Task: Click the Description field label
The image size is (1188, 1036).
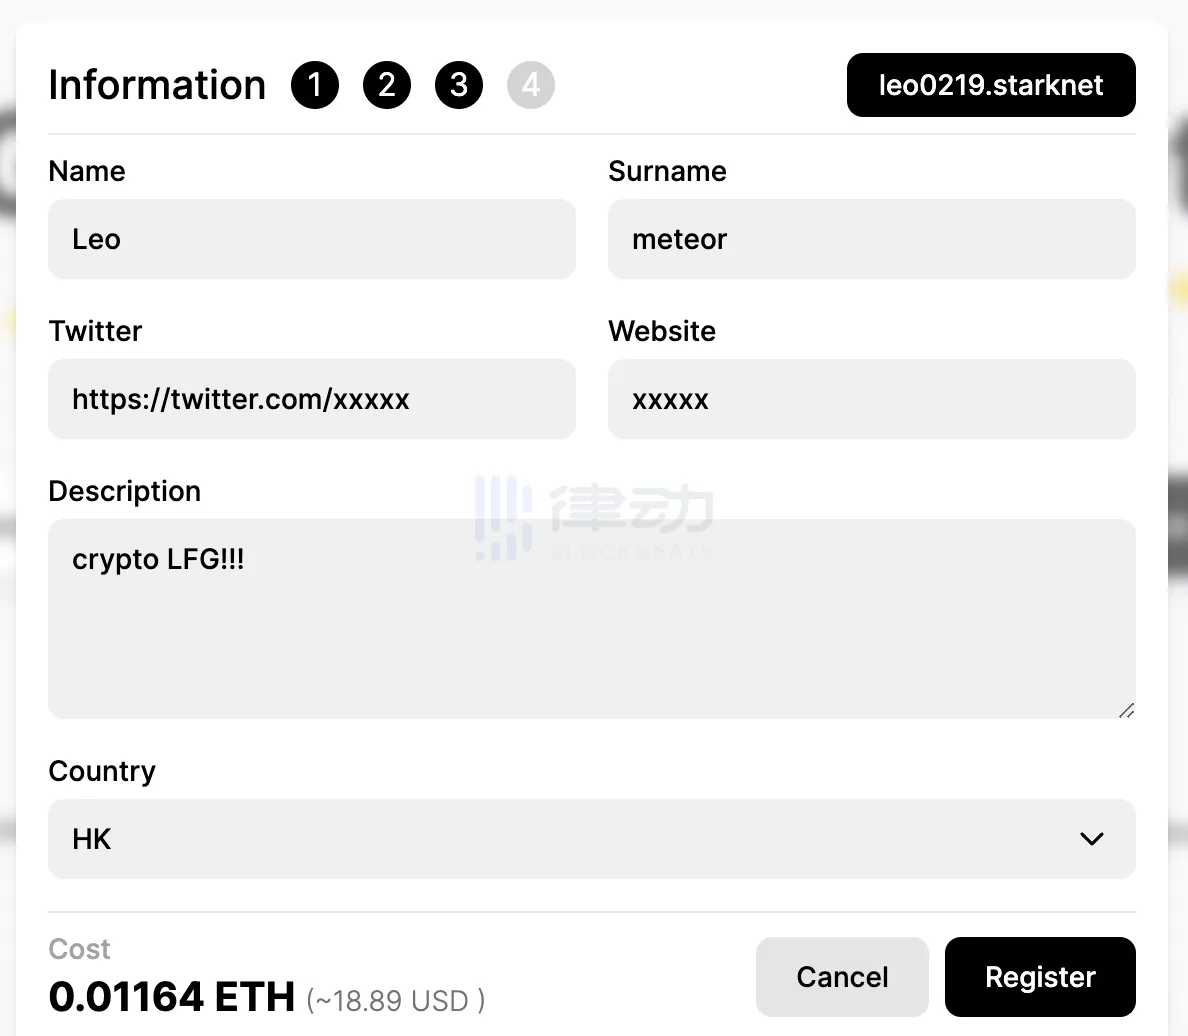Action: (125, 491)
